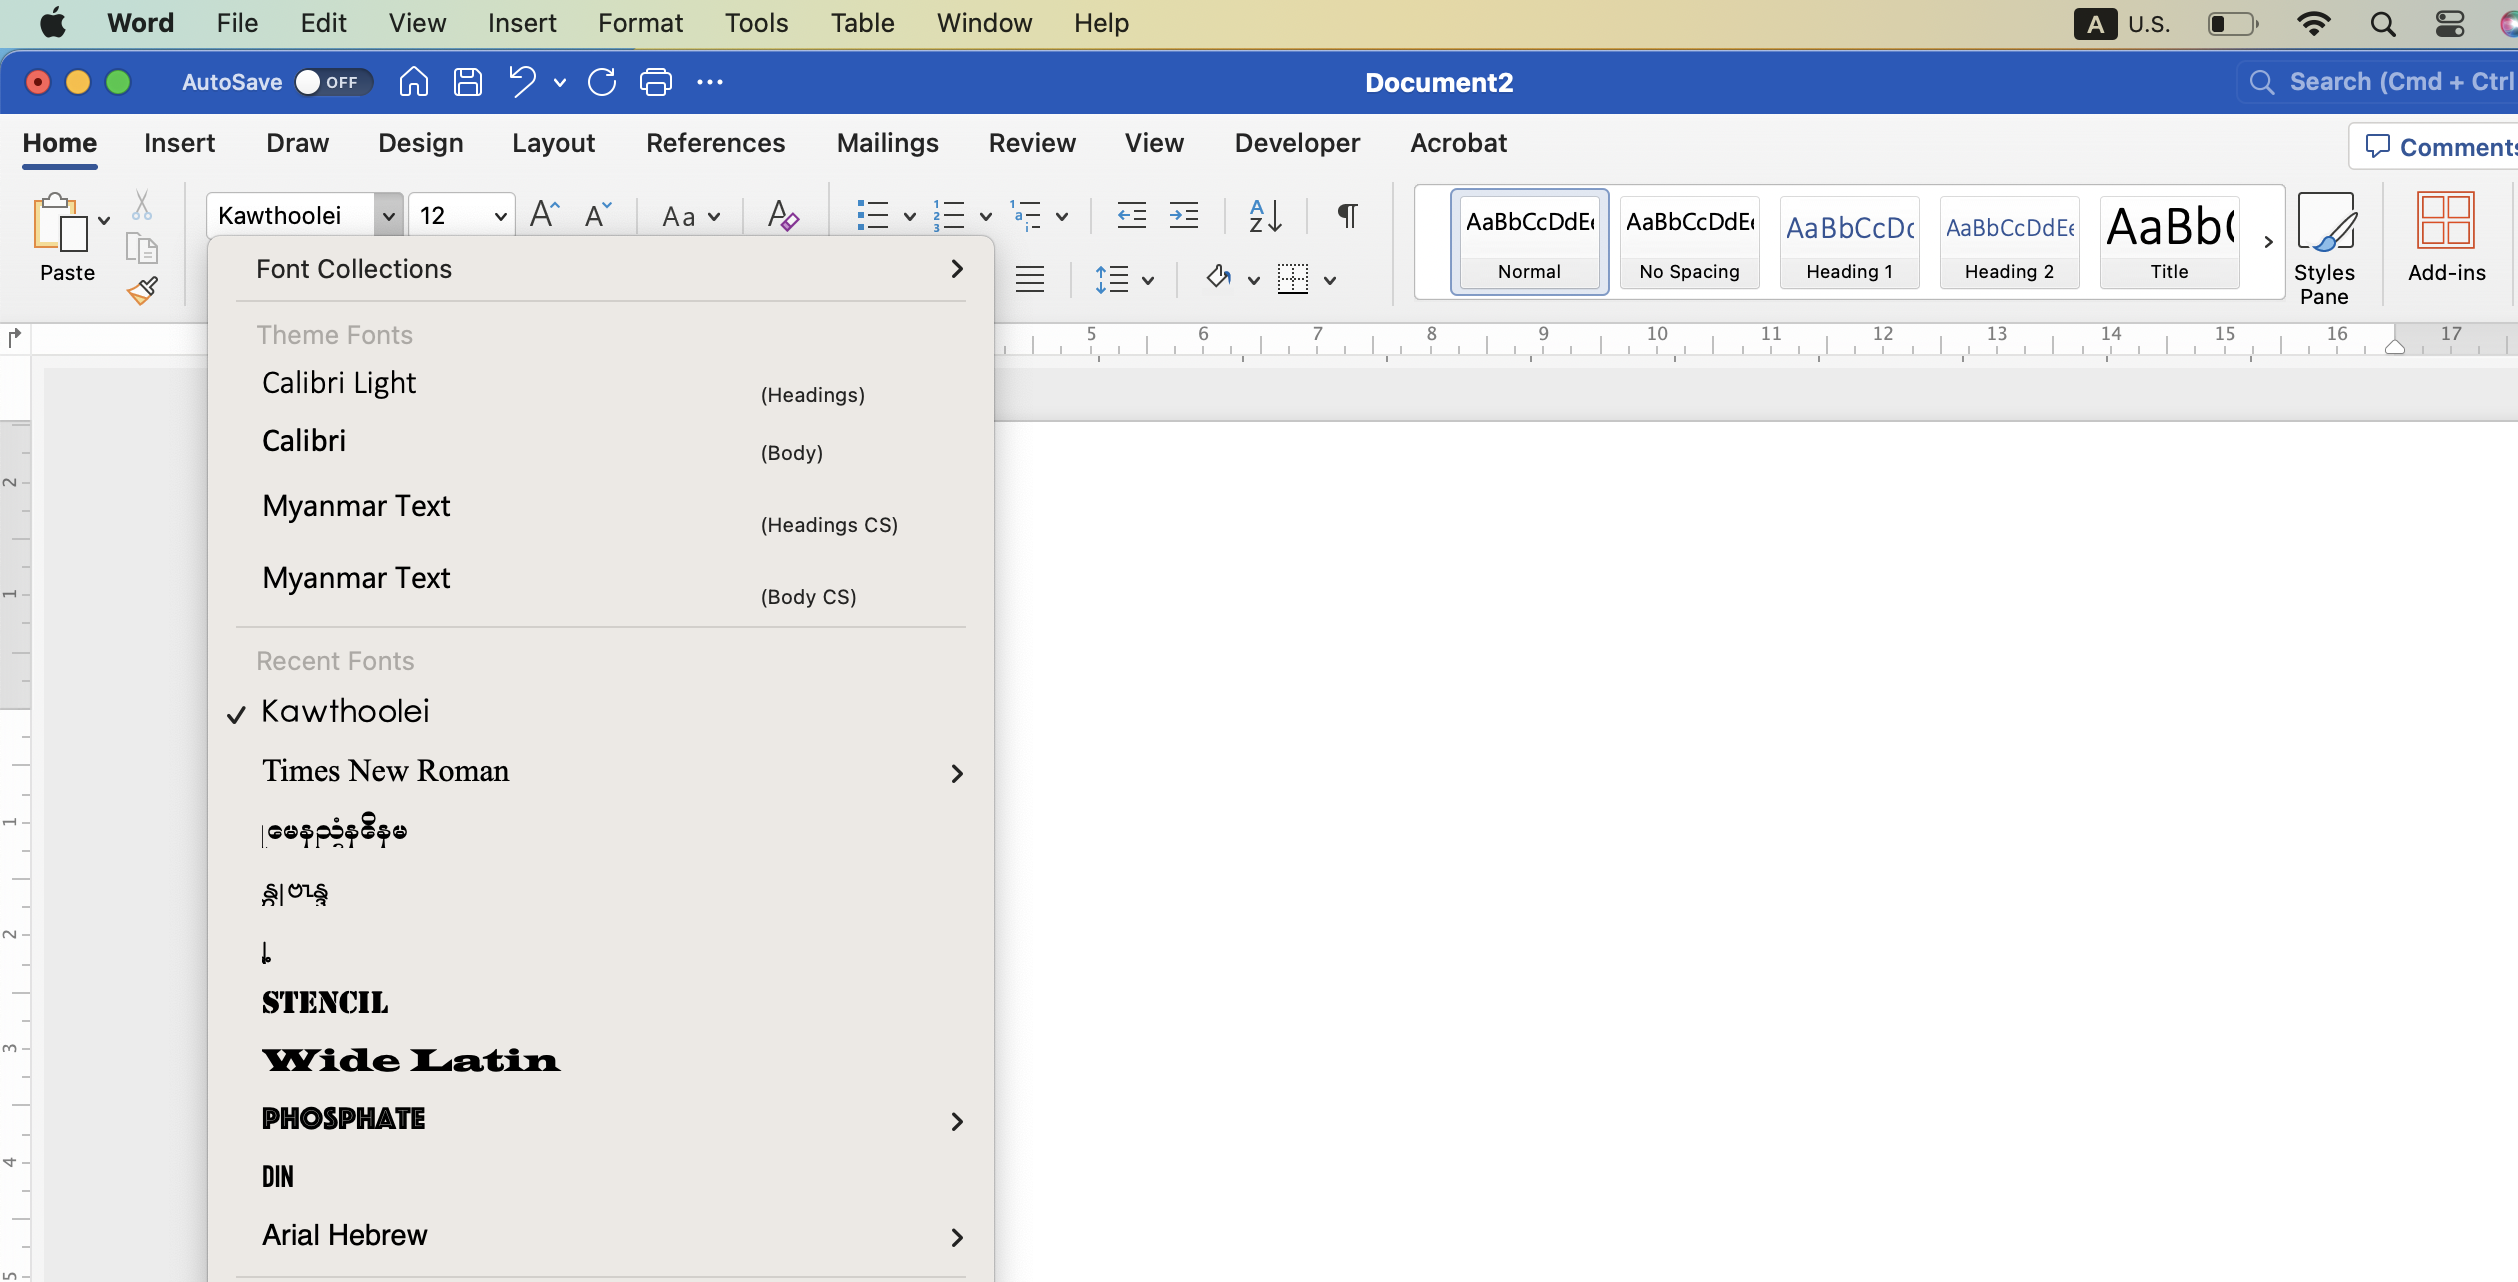Apply No Spacing style

click(1689, 242)
